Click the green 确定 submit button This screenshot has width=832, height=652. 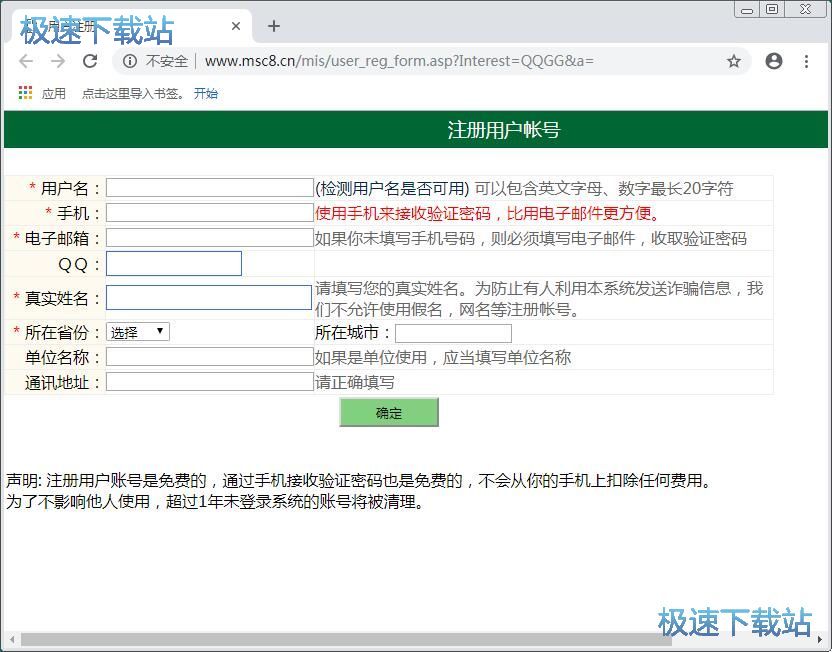[389, 412]
